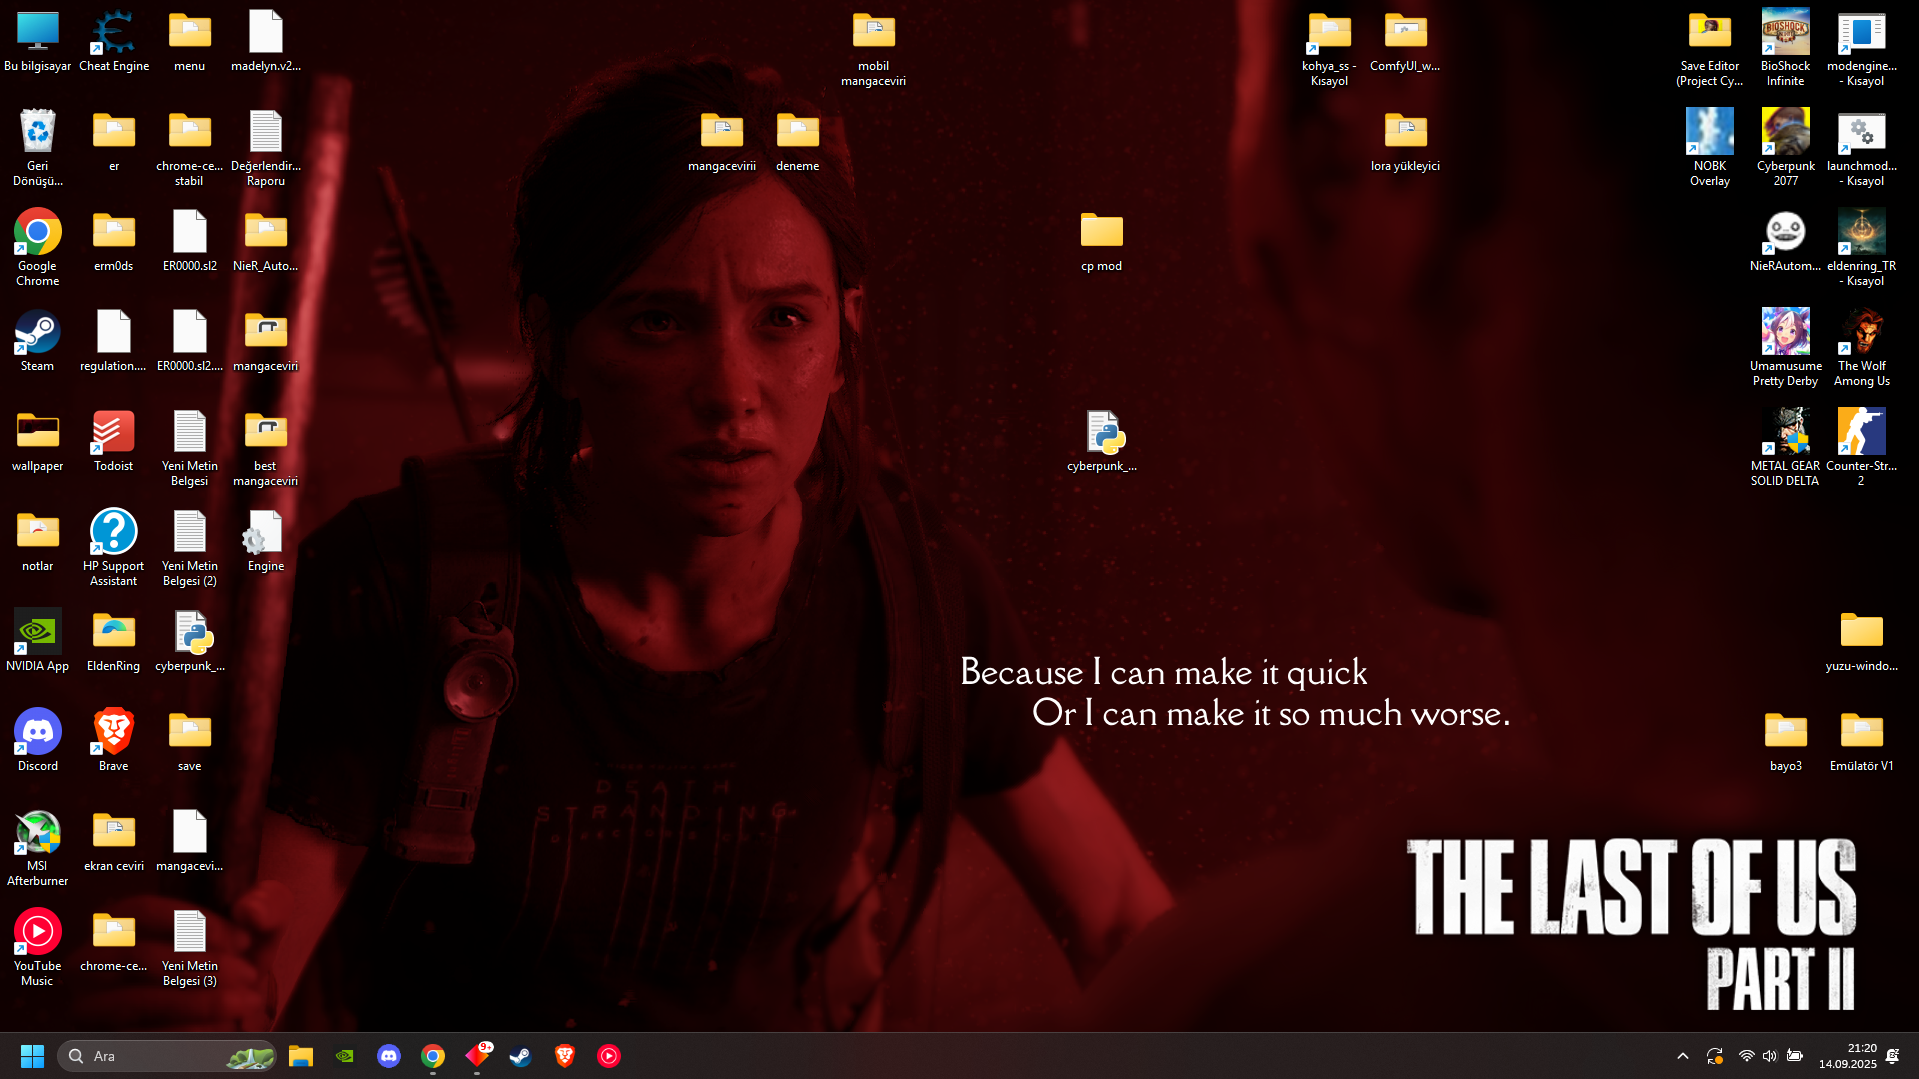Select the deneme folder
Viewport: 1919px width, 1079px height.
point(798,141)
